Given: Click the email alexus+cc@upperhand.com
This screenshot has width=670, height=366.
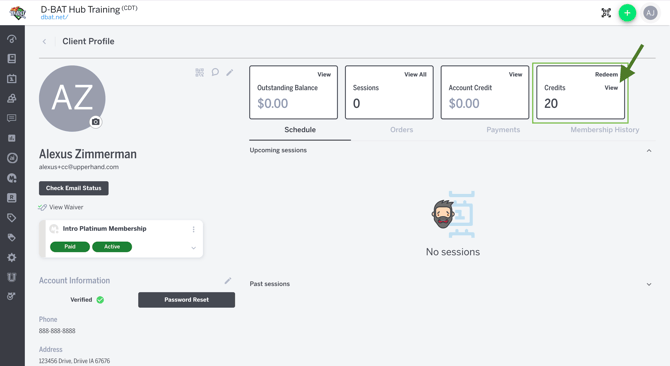Looking at the screenshot, I should 79,167.
